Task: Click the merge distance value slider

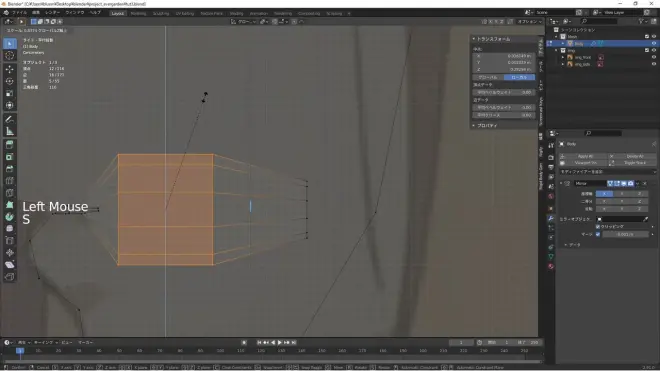Action: [625, 234]
